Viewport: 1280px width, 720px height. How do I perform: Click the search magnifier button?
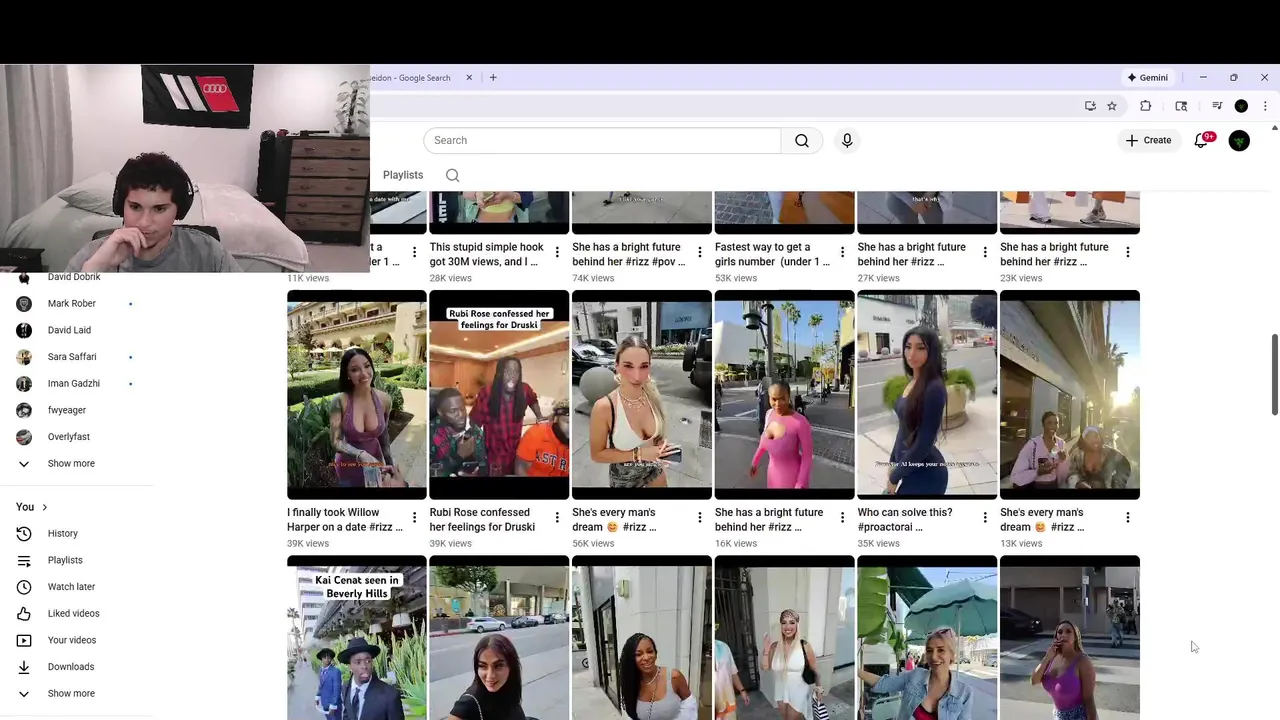801,141
